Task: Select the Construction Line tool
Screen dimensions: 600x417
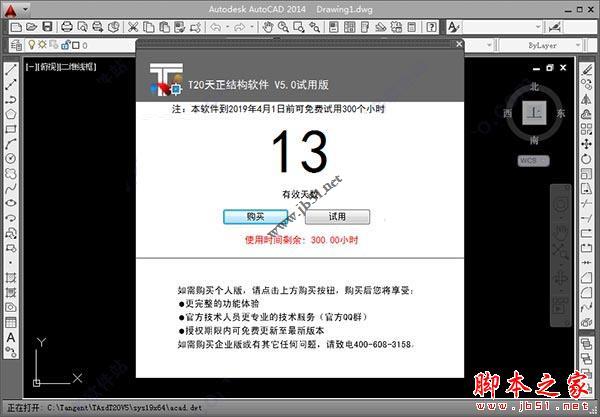Action: click(11, 85)
